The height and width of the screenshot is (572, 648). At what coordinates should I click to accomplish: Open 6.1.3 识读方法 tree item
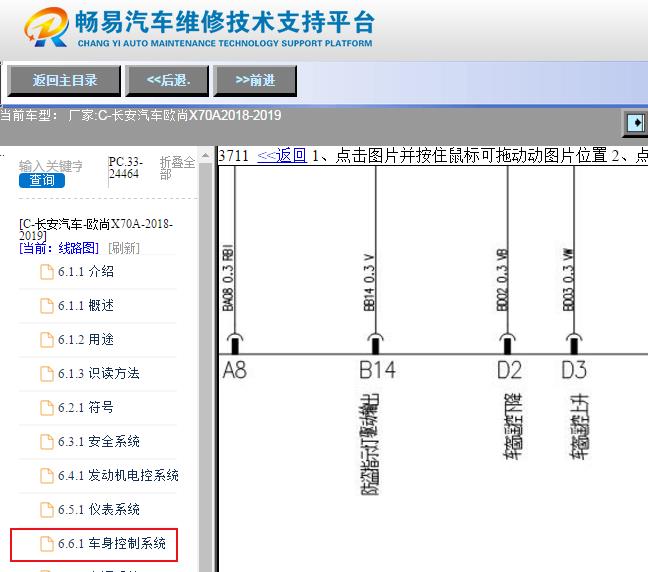tap(98, 373)
